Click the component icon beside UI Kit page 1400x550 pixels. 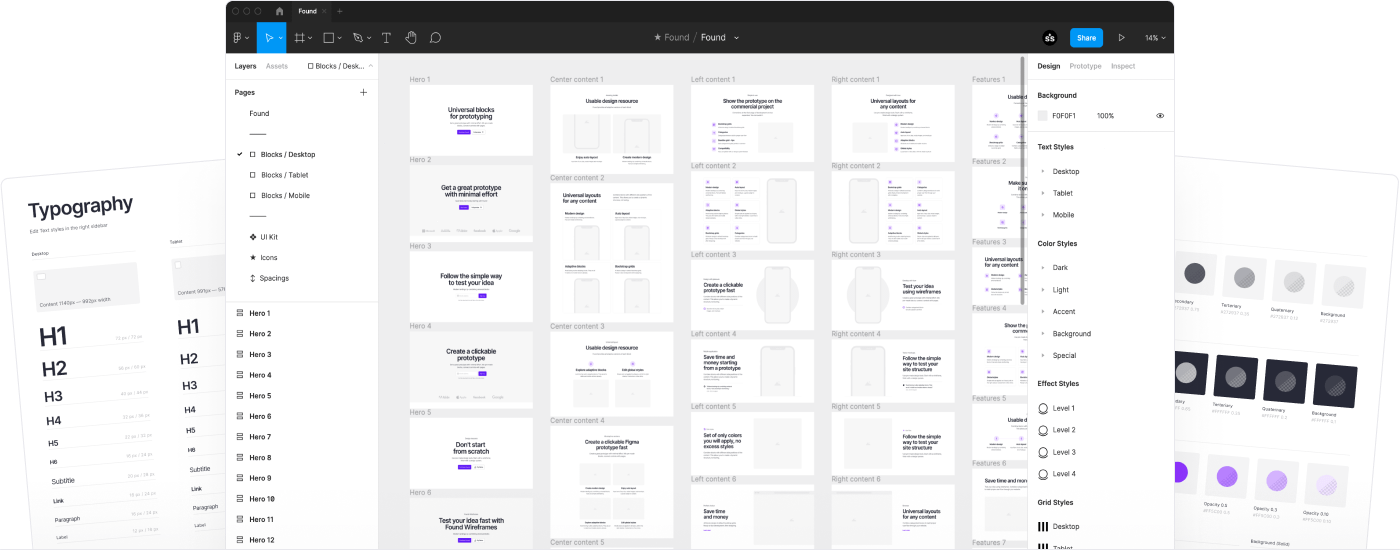[253, 237]
